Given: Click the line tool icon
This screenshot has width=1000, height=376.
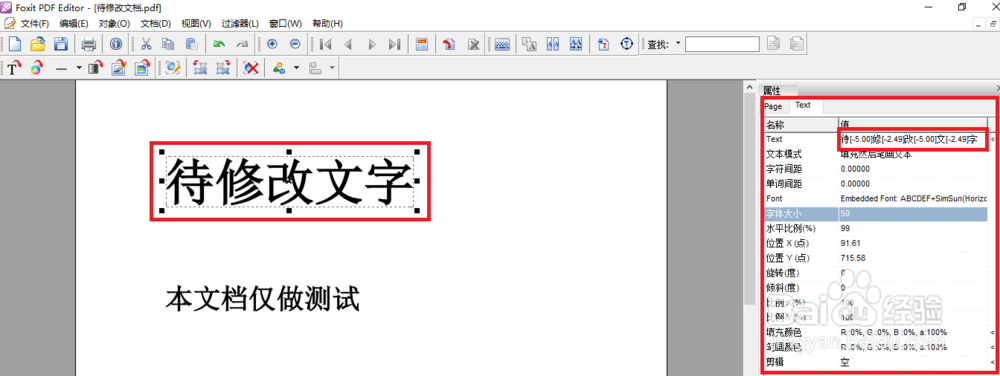Looking at the screenshot, I should coord(62,68).
